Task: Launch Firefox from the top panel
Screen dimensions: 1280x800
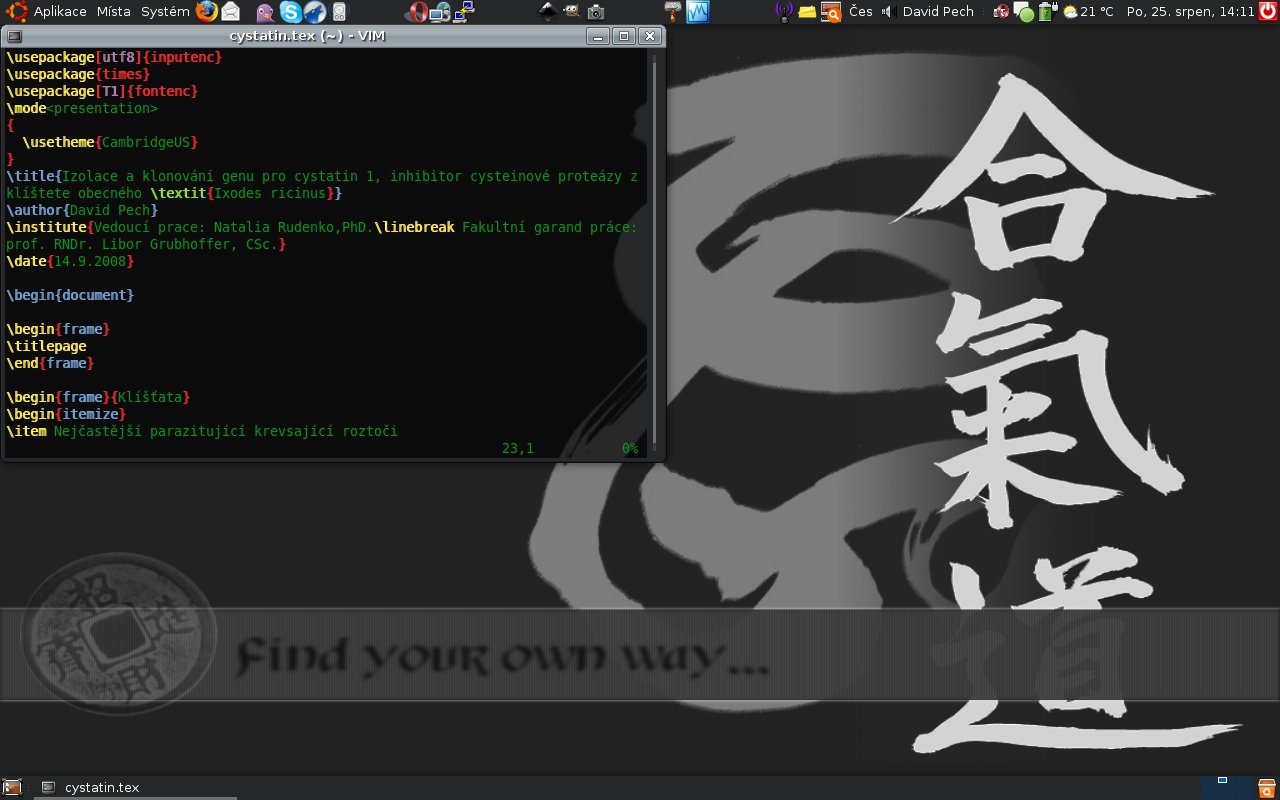Action: point(206,12)
